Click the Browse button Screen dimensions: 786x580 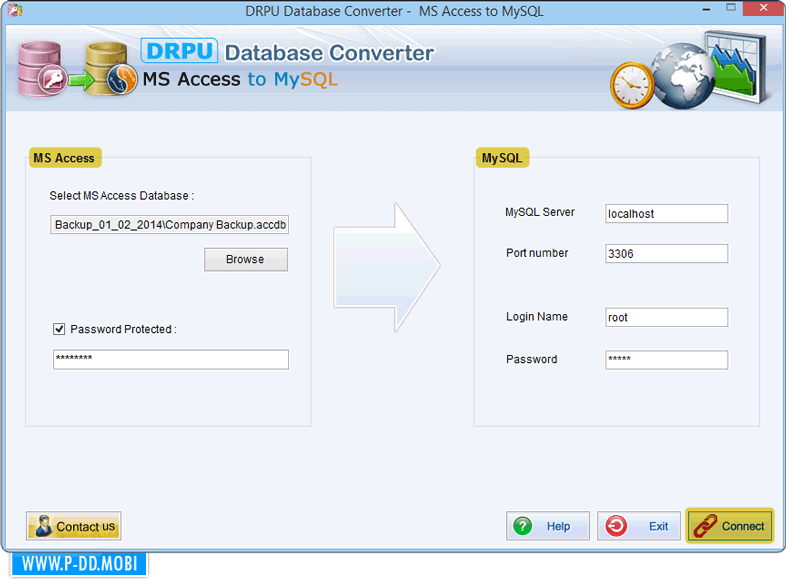pos(246,259)
